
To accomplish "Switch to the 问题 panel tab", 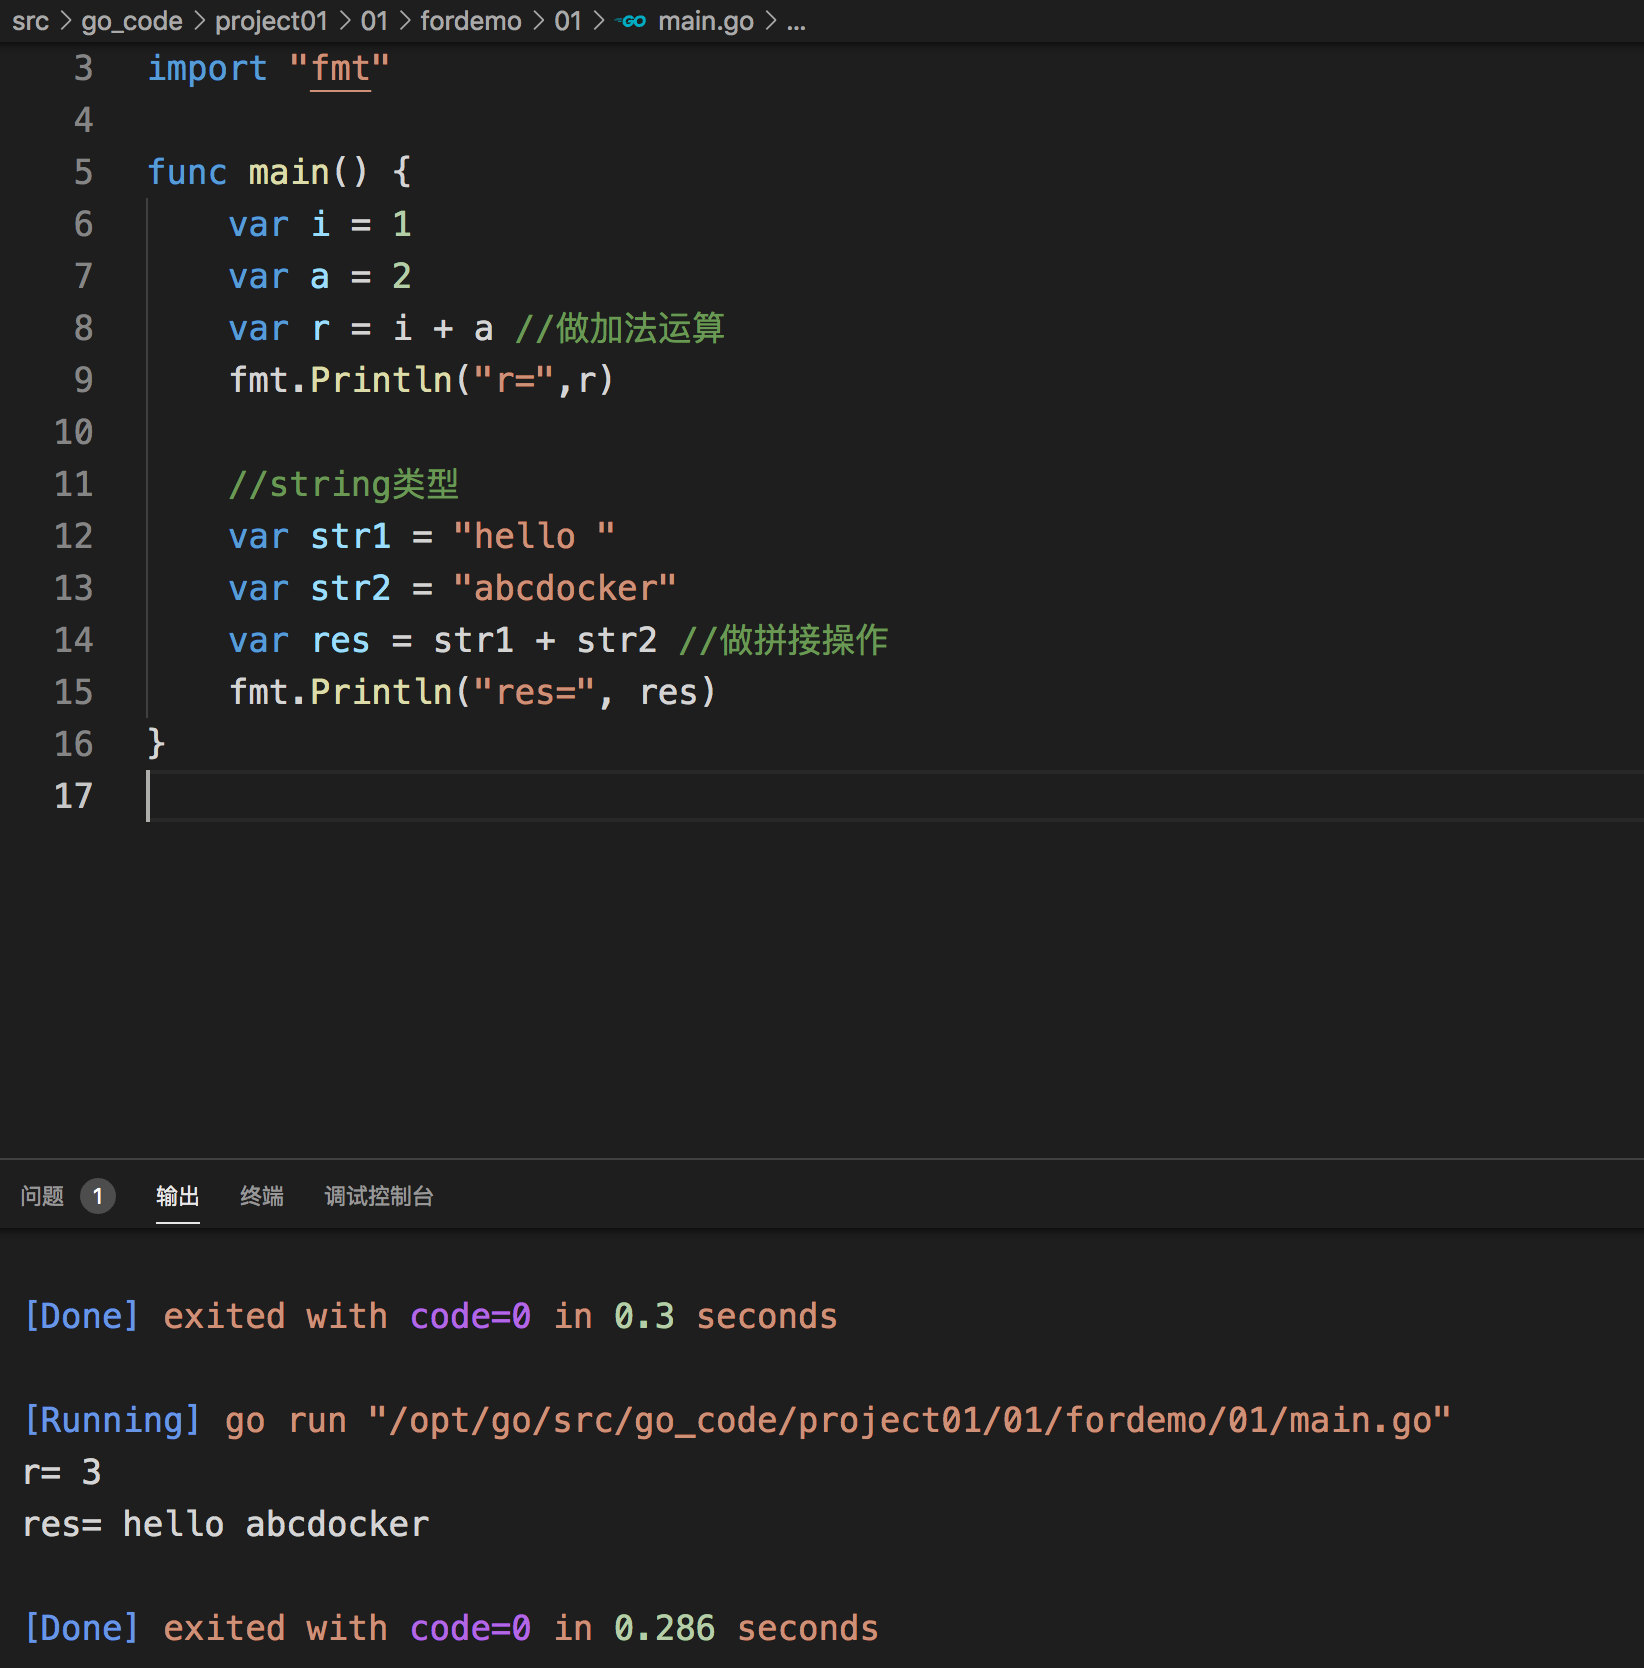I will [42, 1196].
